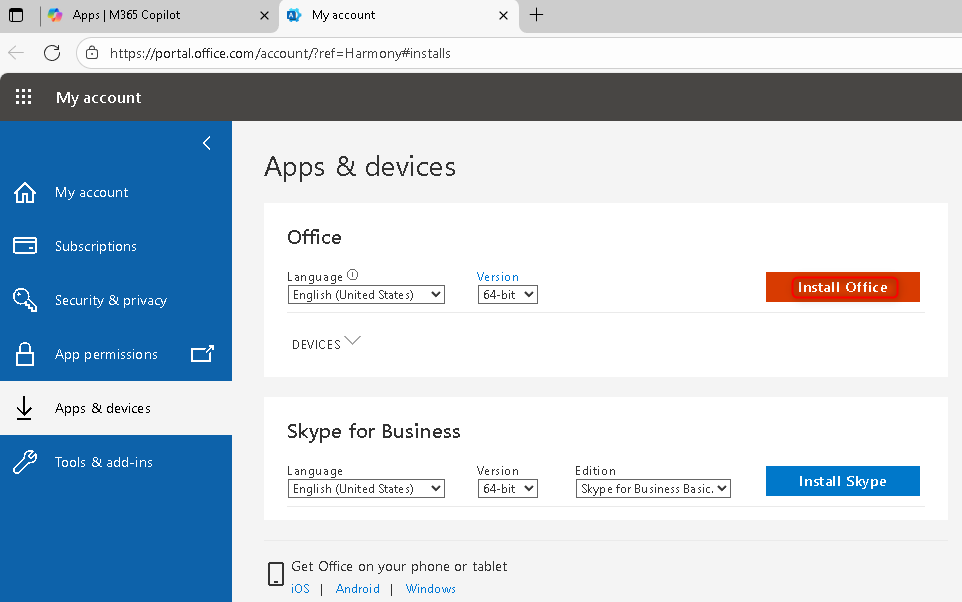Click the info icon next to Office Language
The width and height of the screenshot is (962, 602).
(x=352, y=275)
